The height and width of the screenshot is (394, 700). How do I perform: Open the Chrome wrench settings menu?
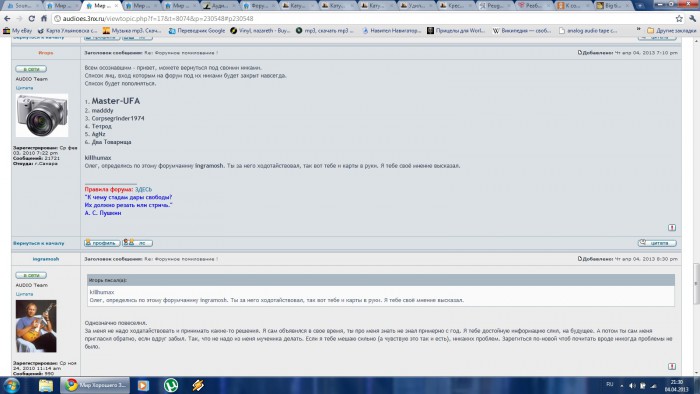click(692, 19)
